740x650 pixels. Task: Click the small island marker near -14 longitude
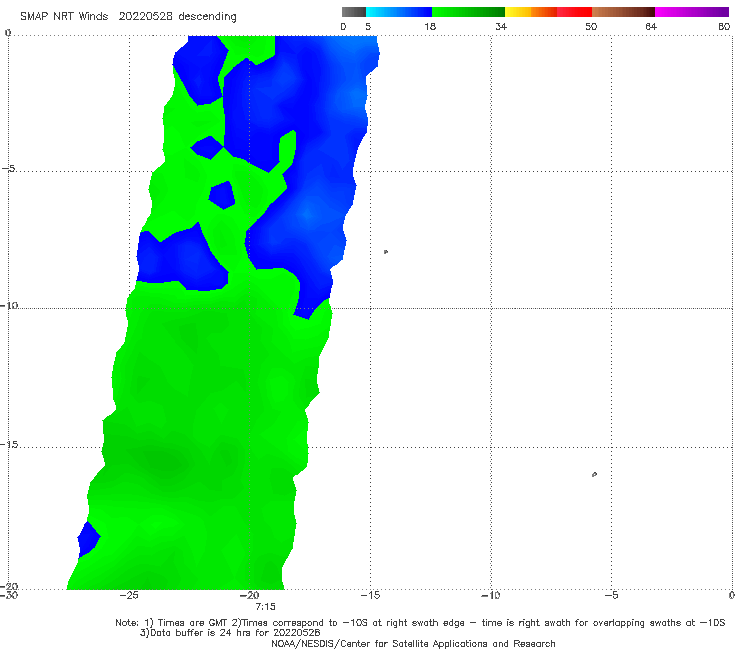(386, 252)
